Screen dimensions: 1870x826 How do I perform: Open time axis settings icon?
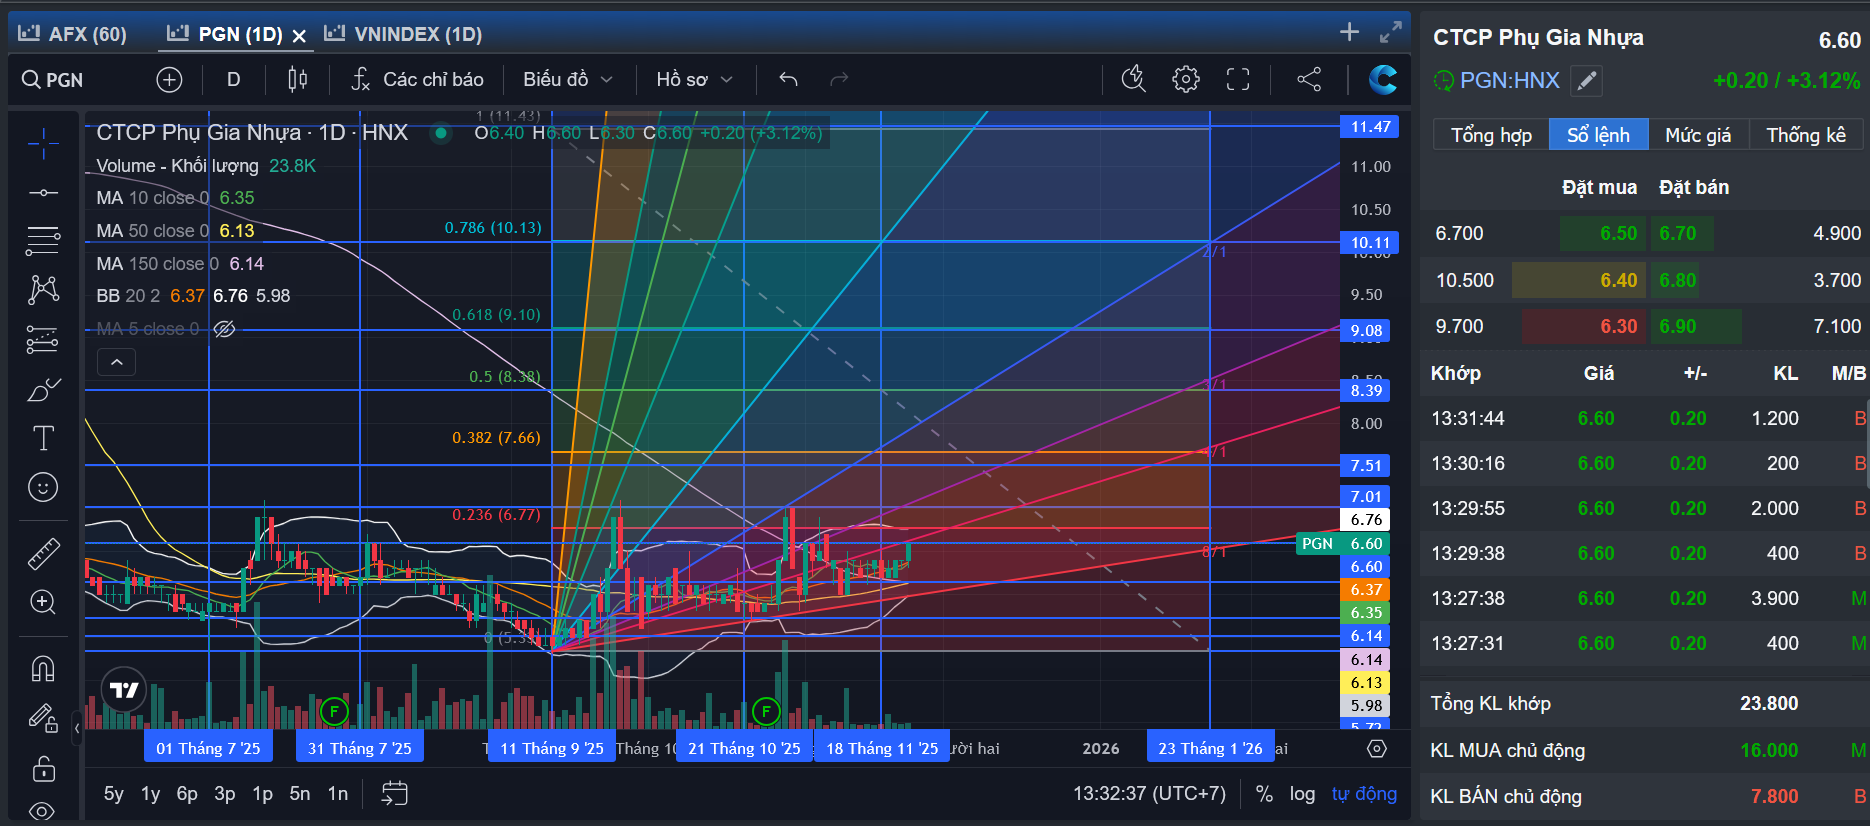pyautogui.click(x=1377, y=749)
